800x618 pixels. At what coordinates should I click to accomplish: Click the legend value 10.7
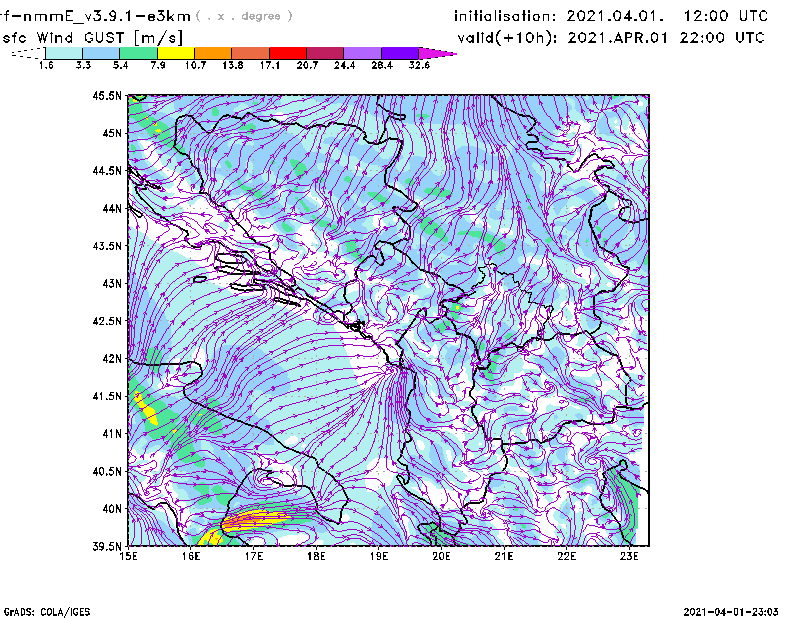click(195, 65)
